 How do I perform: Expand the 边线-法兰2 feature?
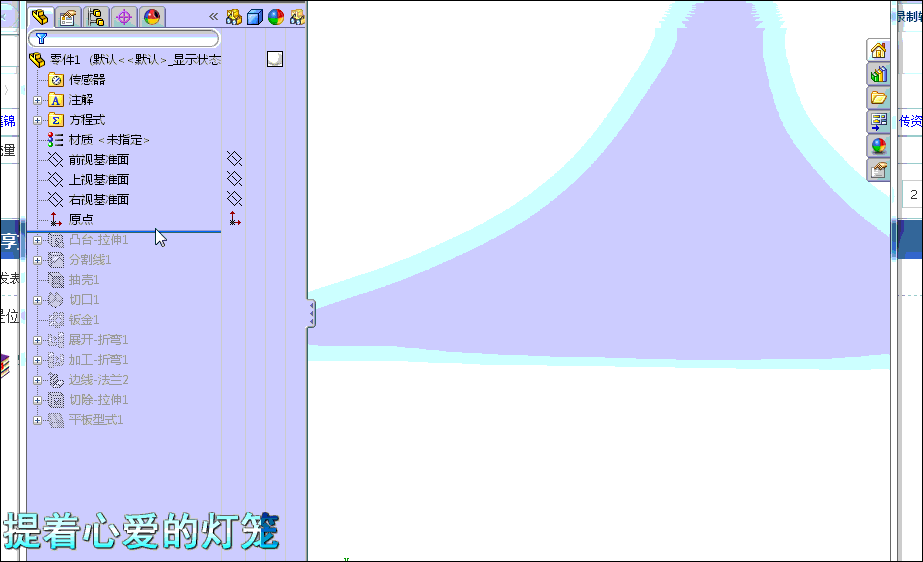point(37,380)
